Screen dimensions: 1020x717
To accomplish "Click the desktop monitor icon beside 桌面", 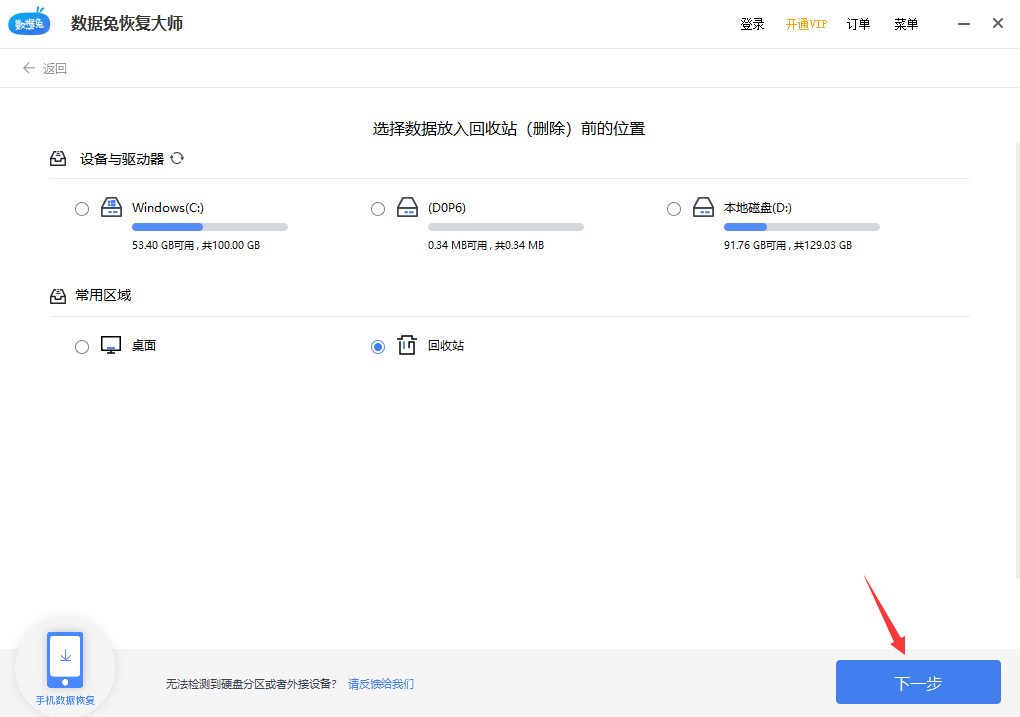I will (x=110, y=344).
